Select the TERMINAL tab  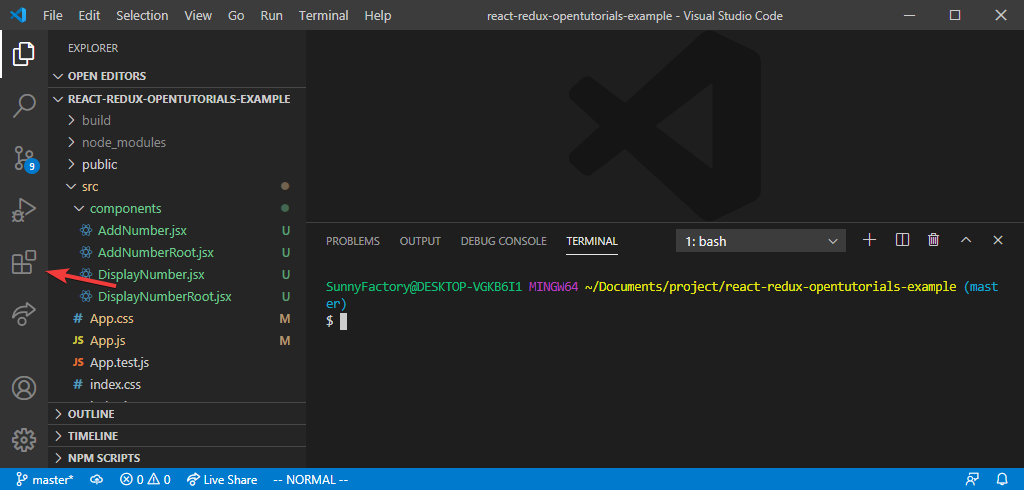(592, 241)
